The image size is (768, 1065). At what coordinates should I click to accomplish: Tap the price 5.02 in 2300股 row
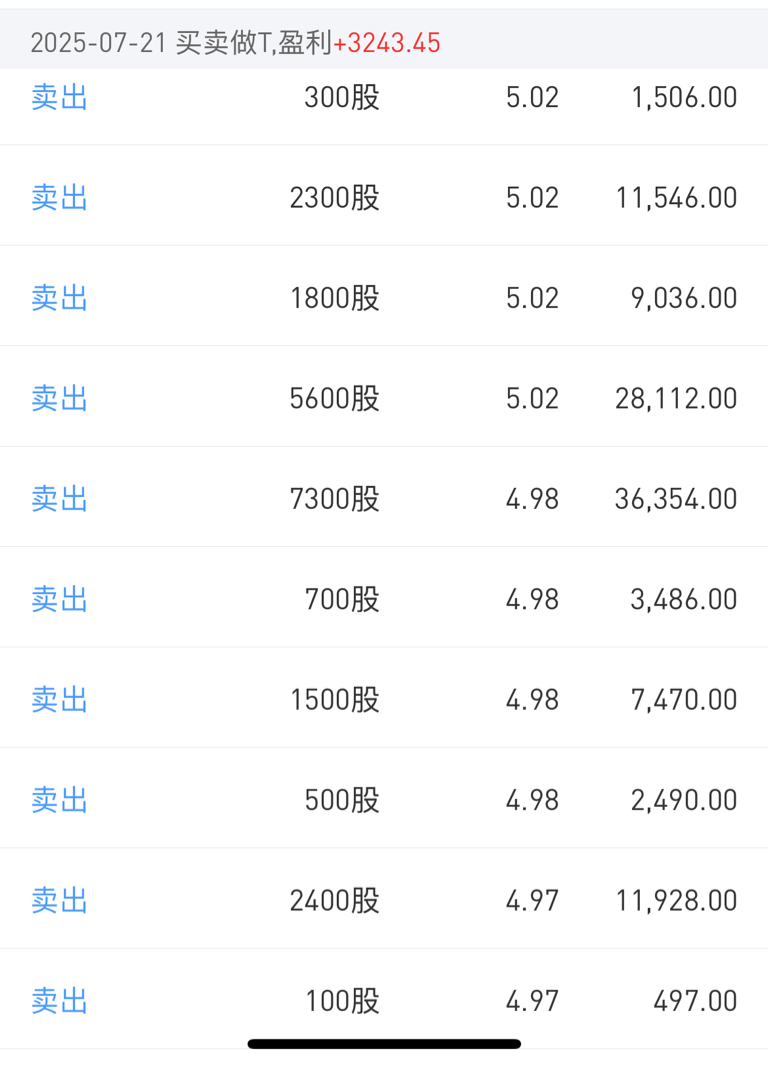click(532, 198)
